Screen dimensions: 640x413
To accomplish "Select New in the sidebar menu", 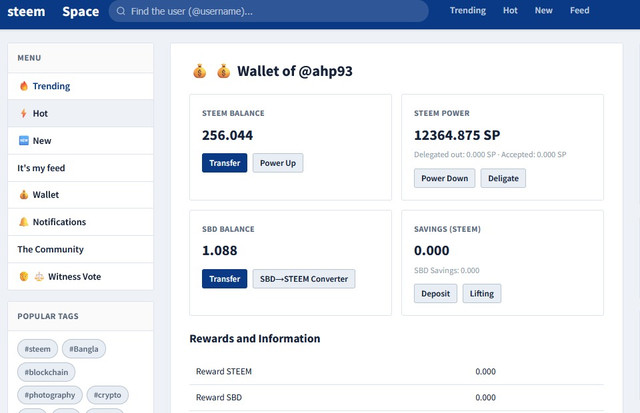I will [80, 140].
